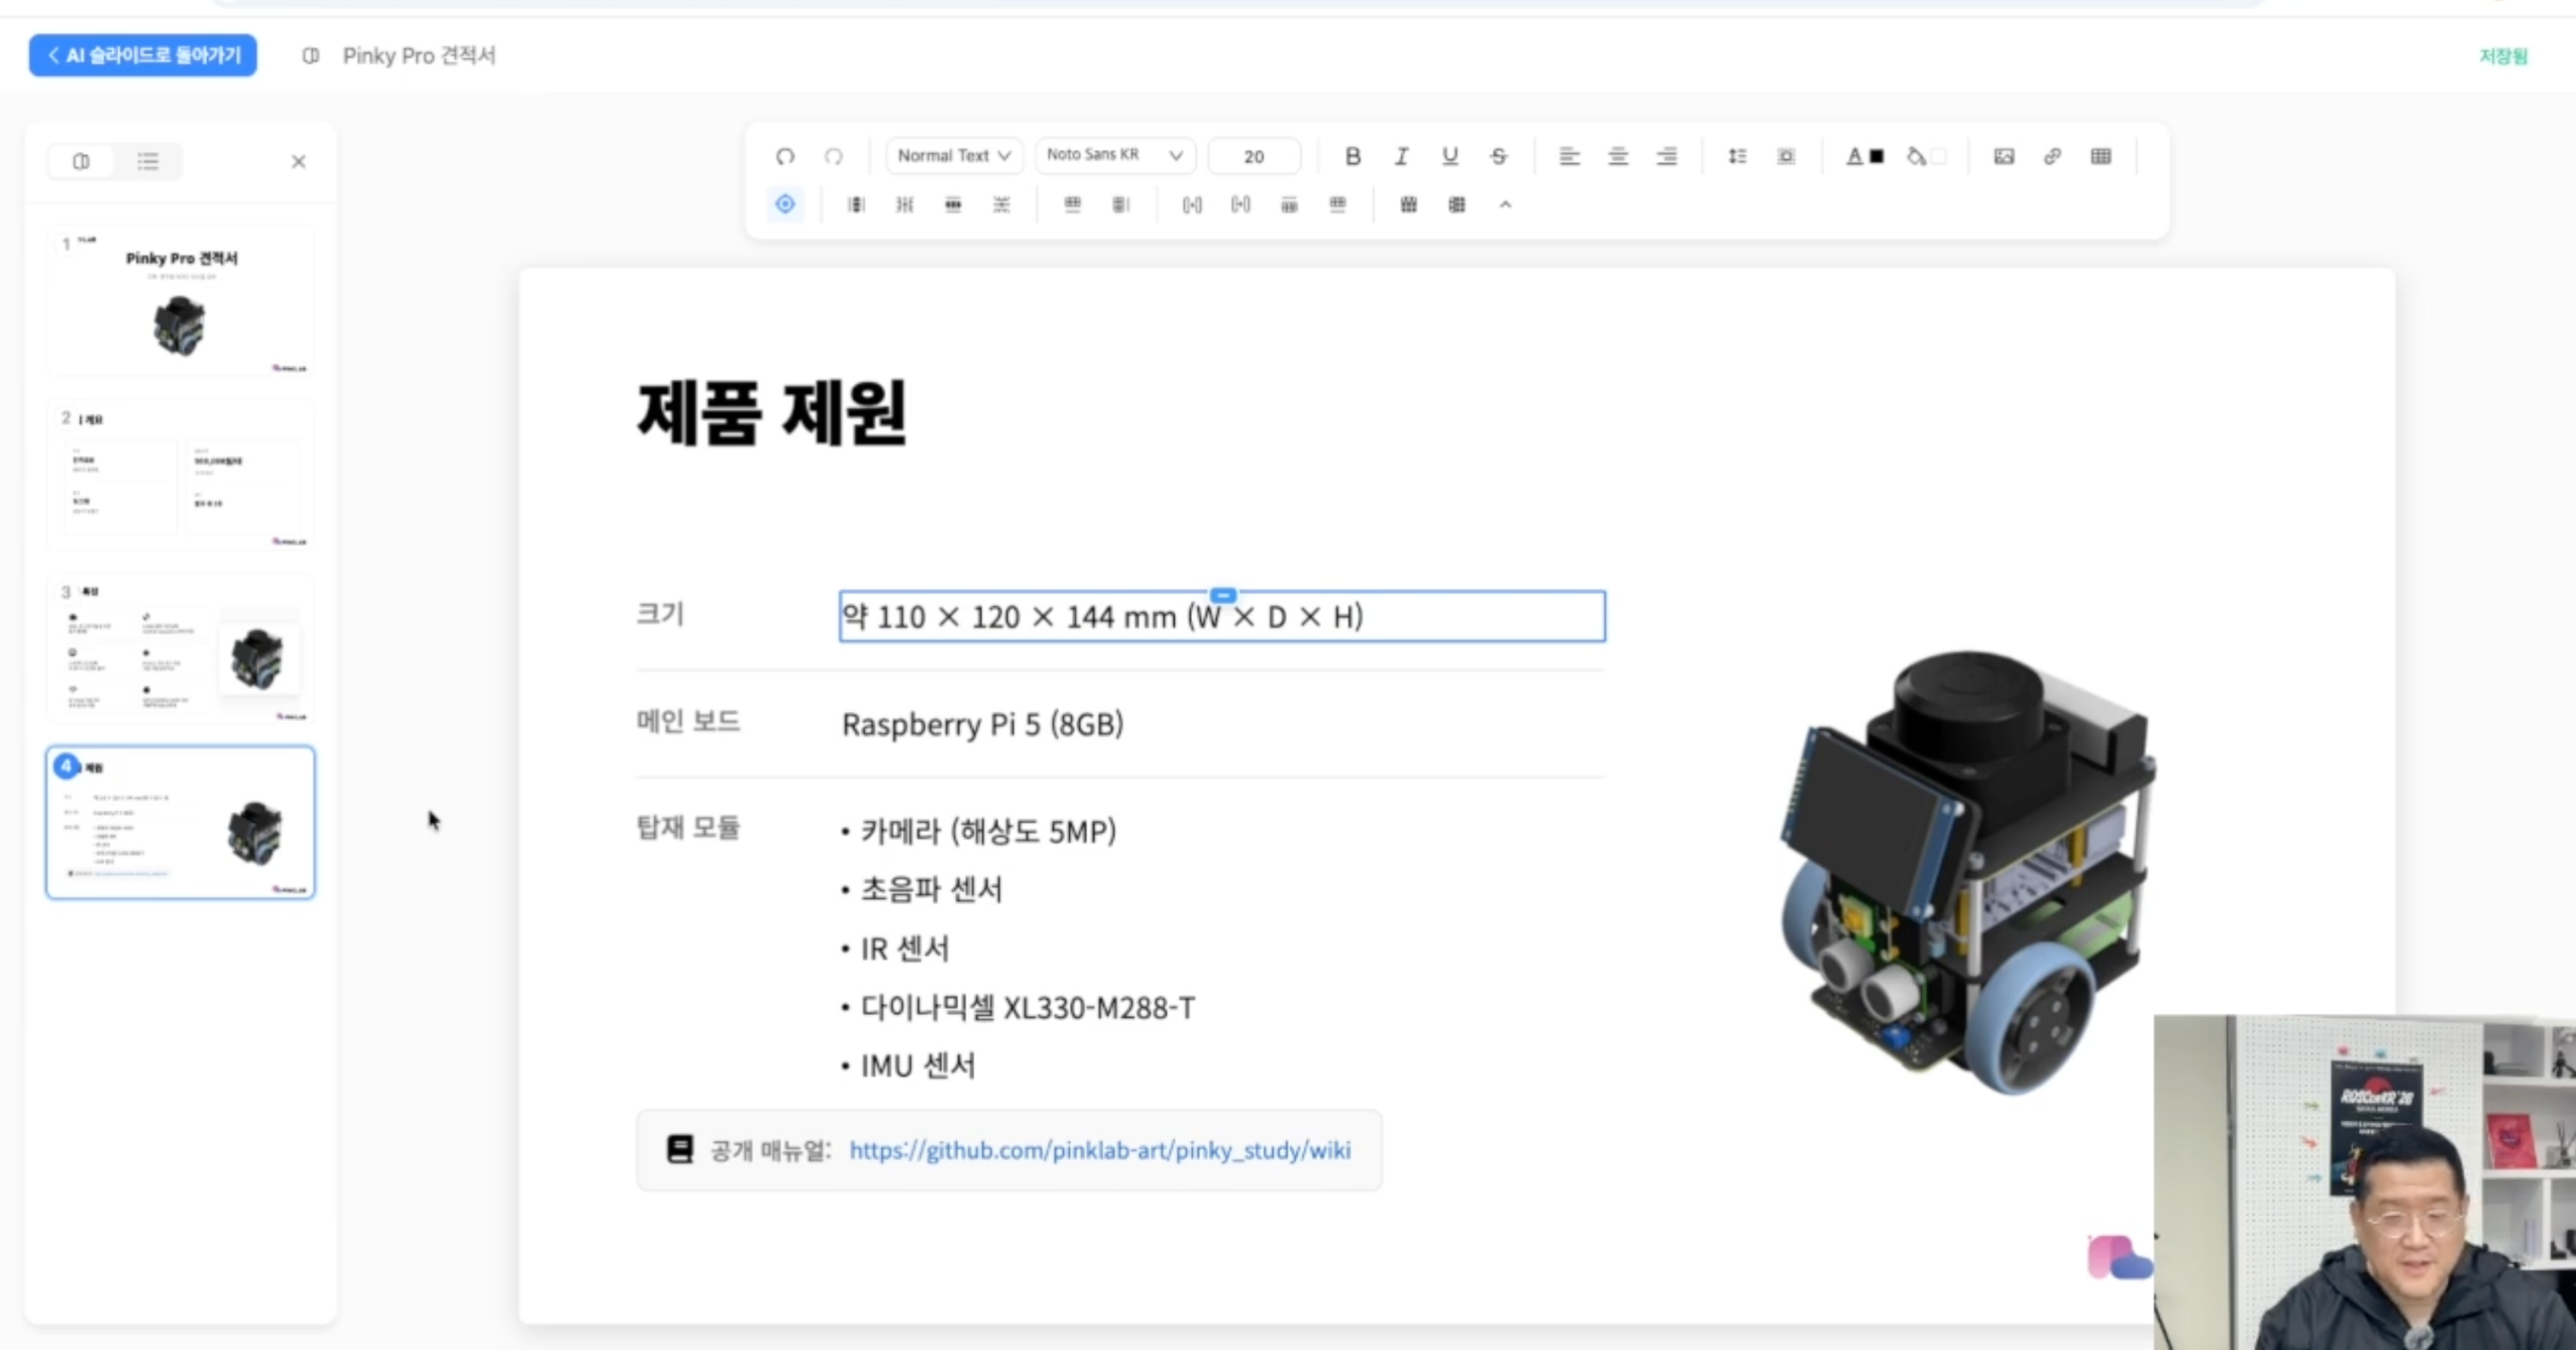Select the slide 4 thumbnail

point(181,822)
